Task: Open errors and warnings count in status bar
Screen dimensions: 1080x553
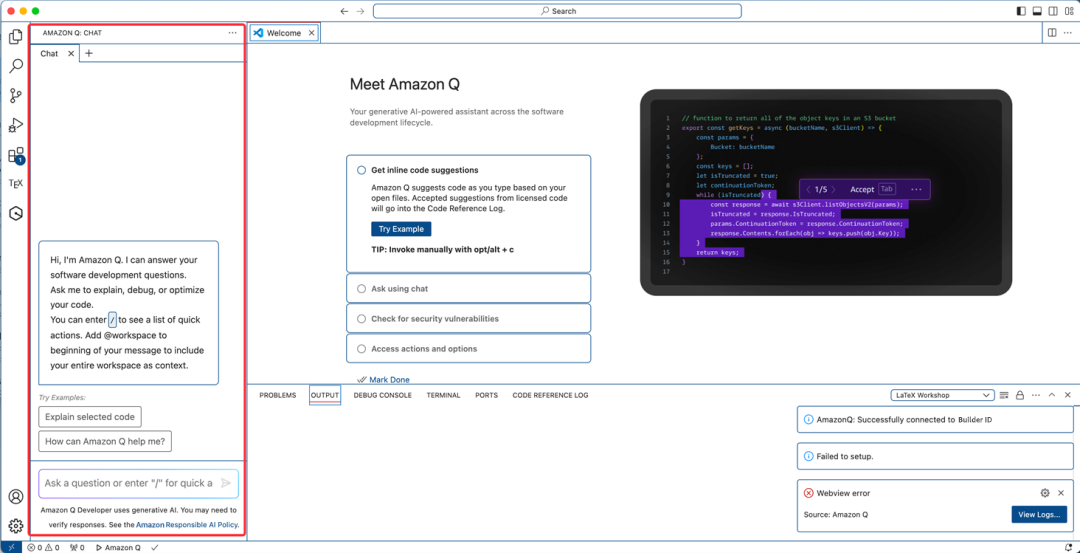Action: (x=43, y=547)
